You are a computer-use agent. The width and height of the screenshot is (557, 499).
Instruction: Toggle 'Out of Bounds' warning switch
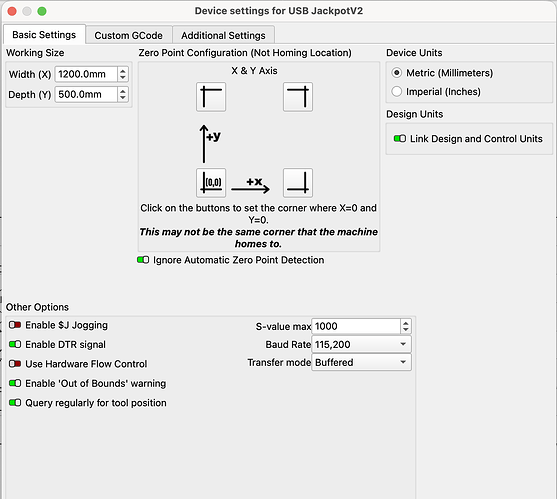tap(15, 383)
